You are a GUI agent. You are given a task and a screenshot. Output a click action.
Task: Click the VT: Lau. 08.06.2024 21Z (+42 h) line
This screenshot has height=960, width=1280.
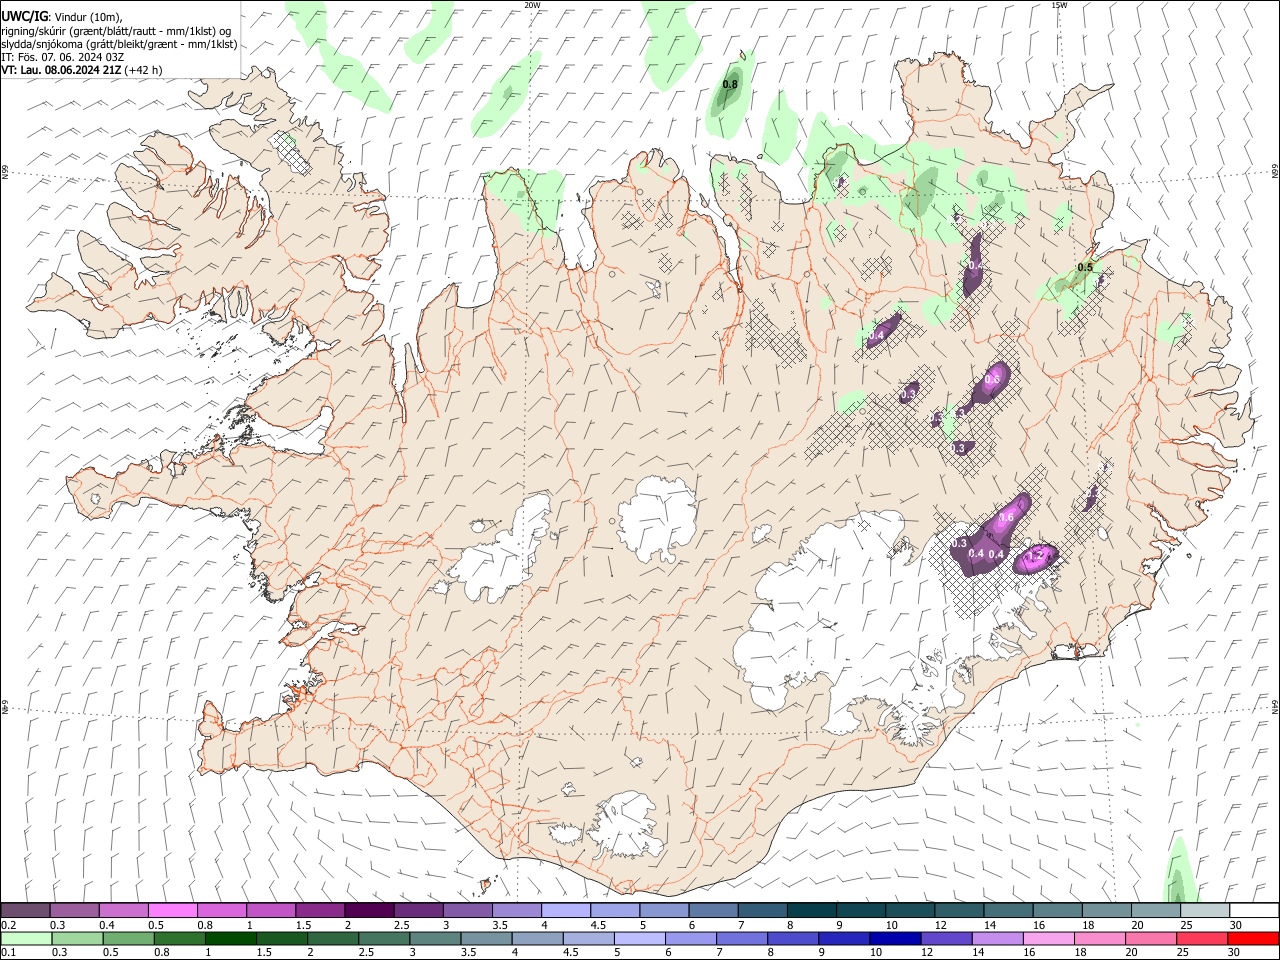82,70
